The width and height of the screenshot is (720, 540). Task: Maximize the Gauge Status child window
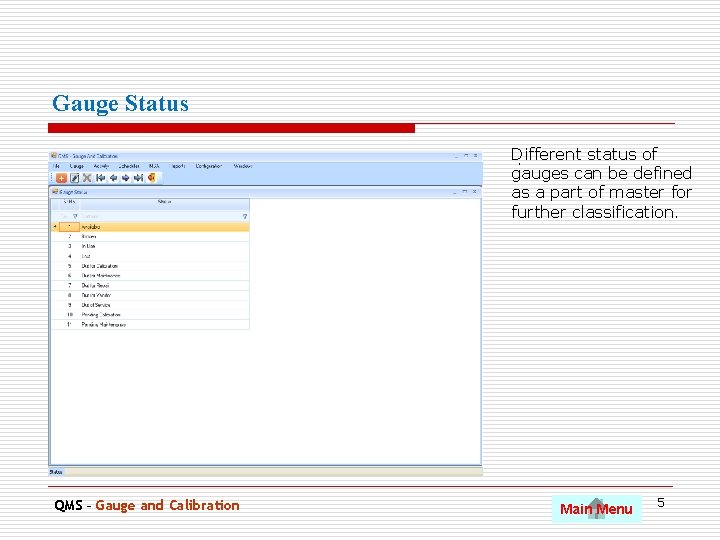coord(464,191)
